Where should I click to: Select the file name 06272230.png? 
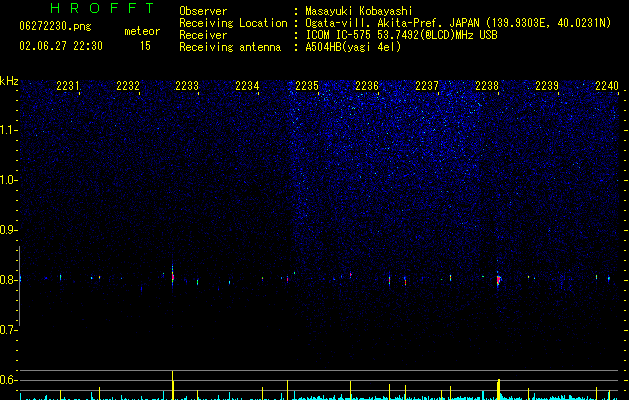click(x=55, y=26)
